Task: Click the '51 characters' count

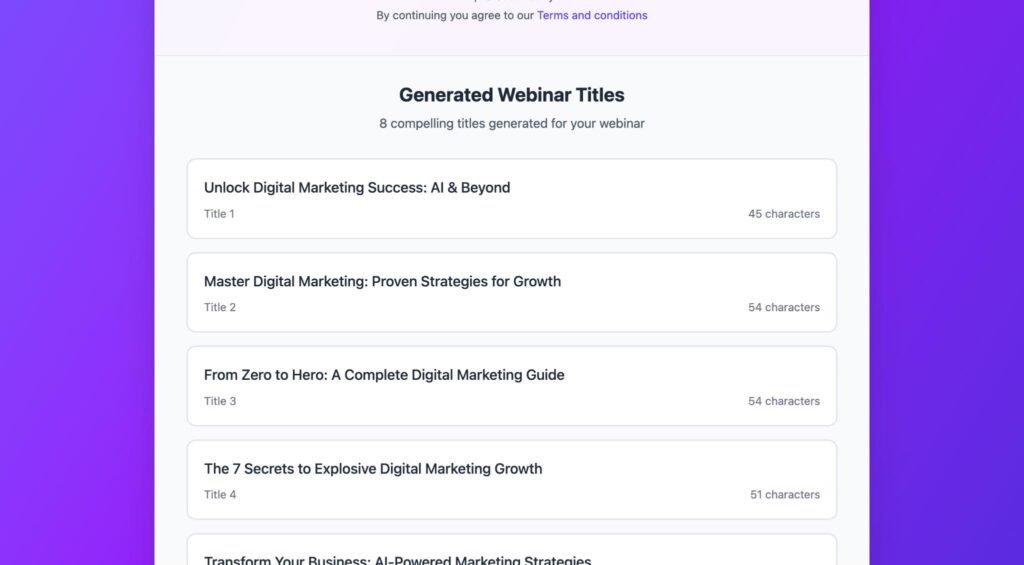Action: point(784,495)
